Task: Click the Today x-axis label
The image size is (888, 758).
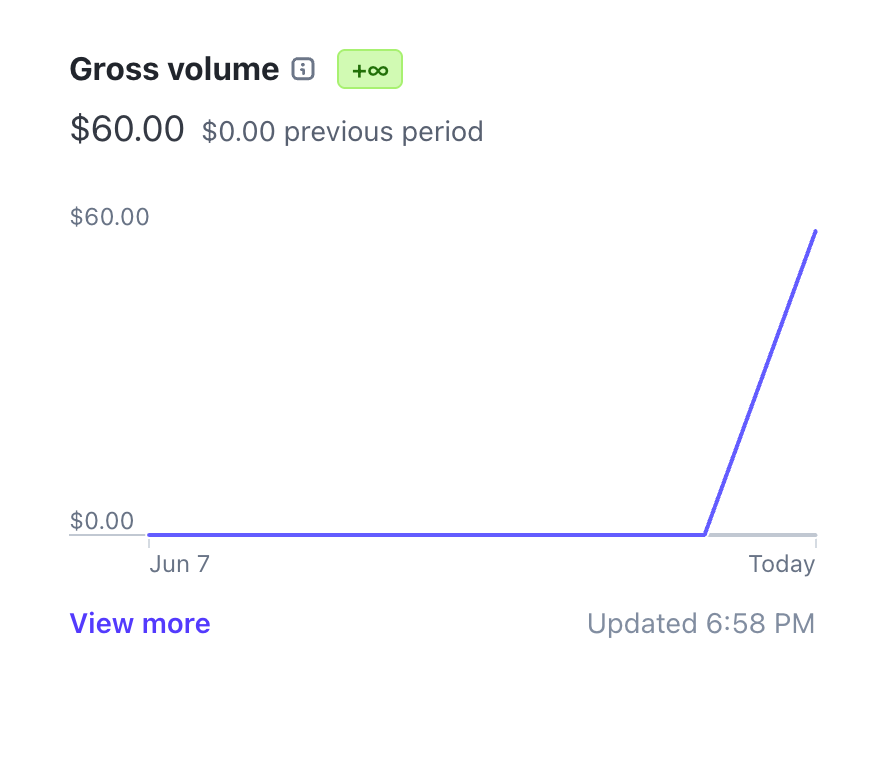Action: [x=782, y=564]
